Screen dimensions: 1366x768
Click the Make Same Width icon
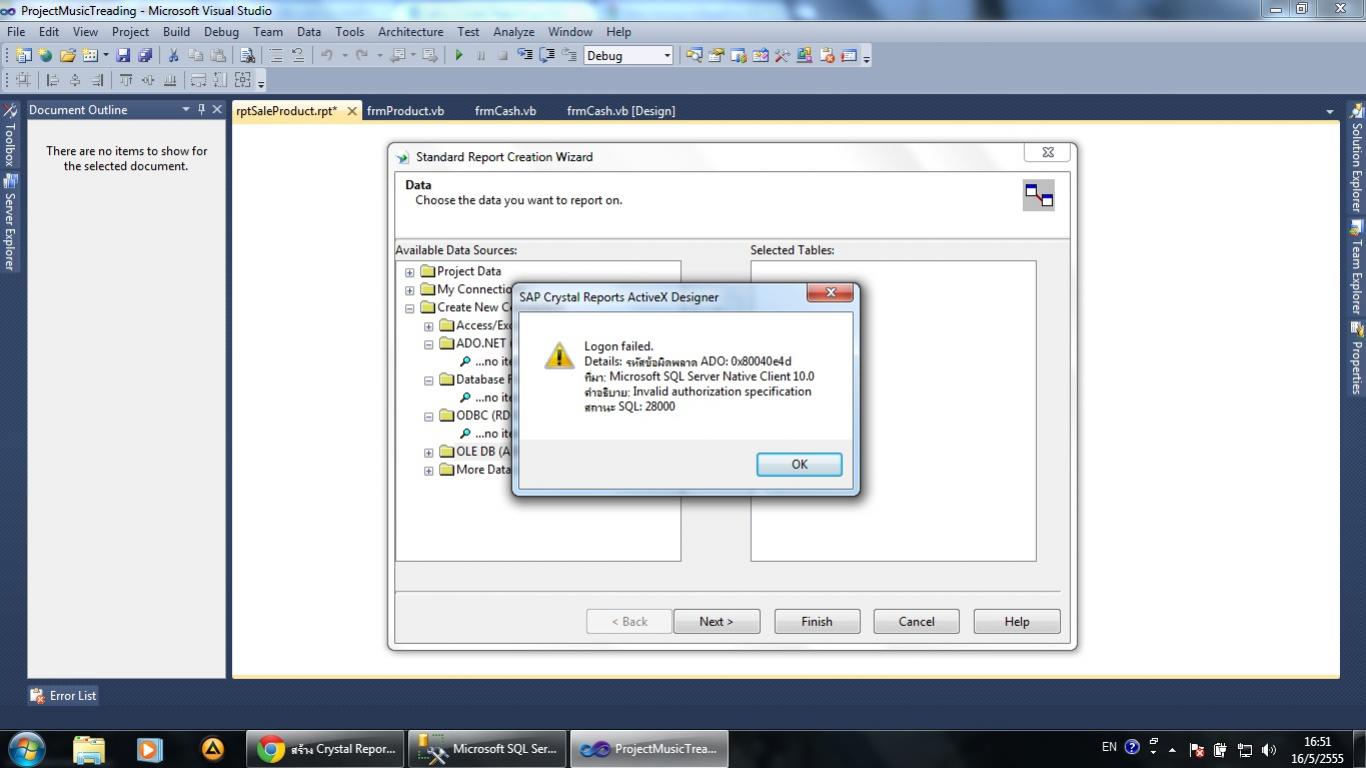click(198, 80)
